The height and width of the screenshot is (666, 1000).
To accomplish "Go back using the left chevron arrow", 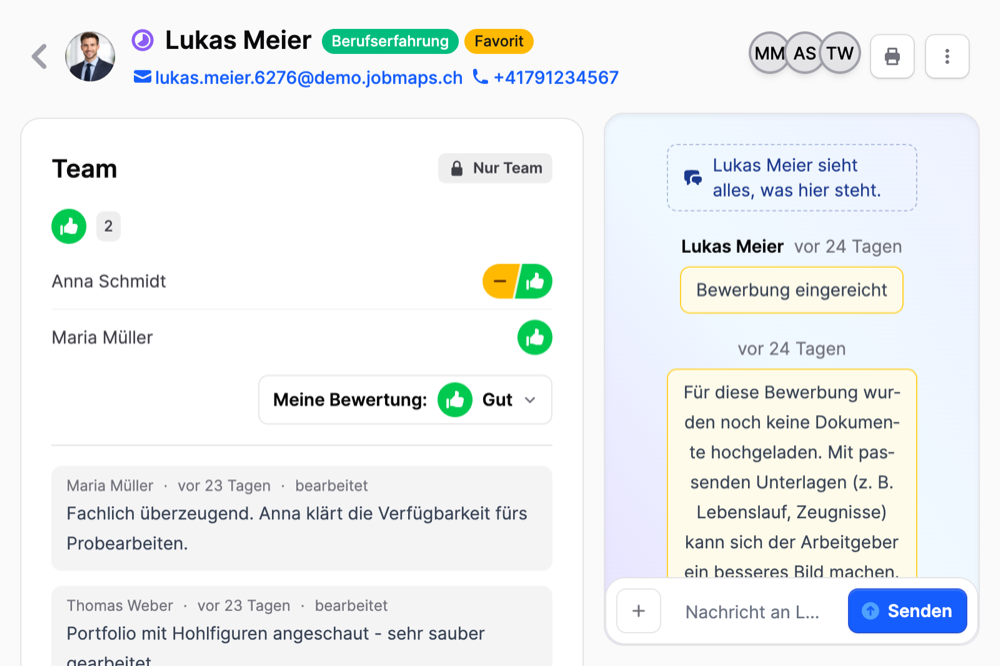I will [40, 56].
